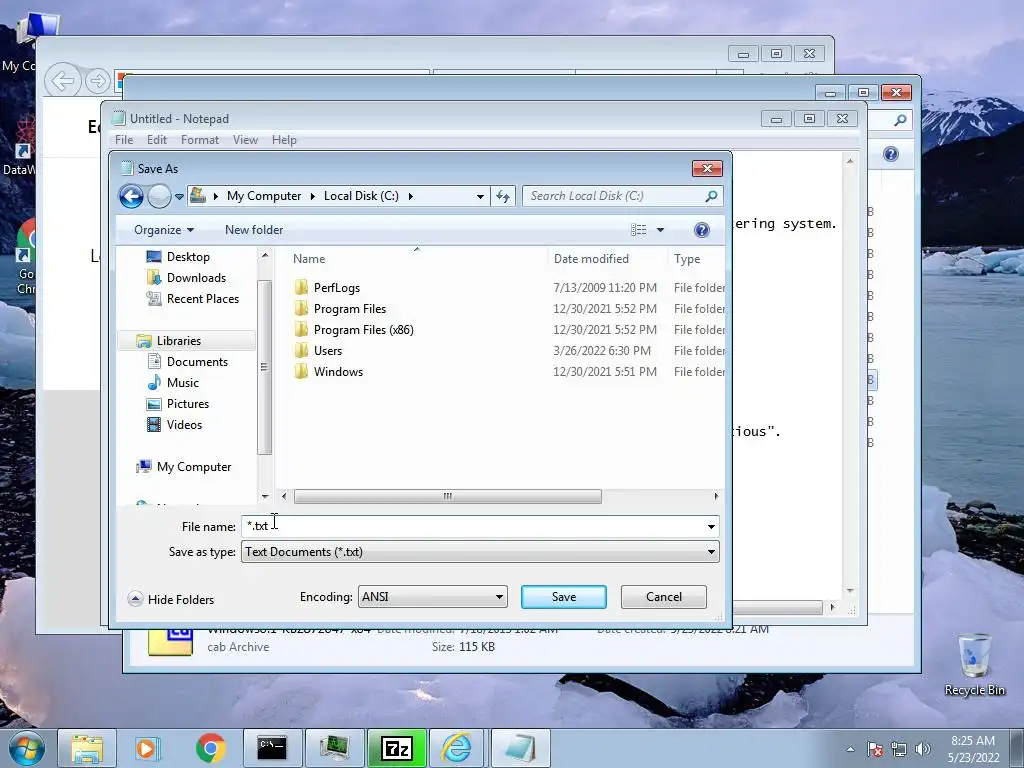Select the Program Files (x86) folder
The height and width of the screenshot is (768, 1024).
click(x=363, y=330)
